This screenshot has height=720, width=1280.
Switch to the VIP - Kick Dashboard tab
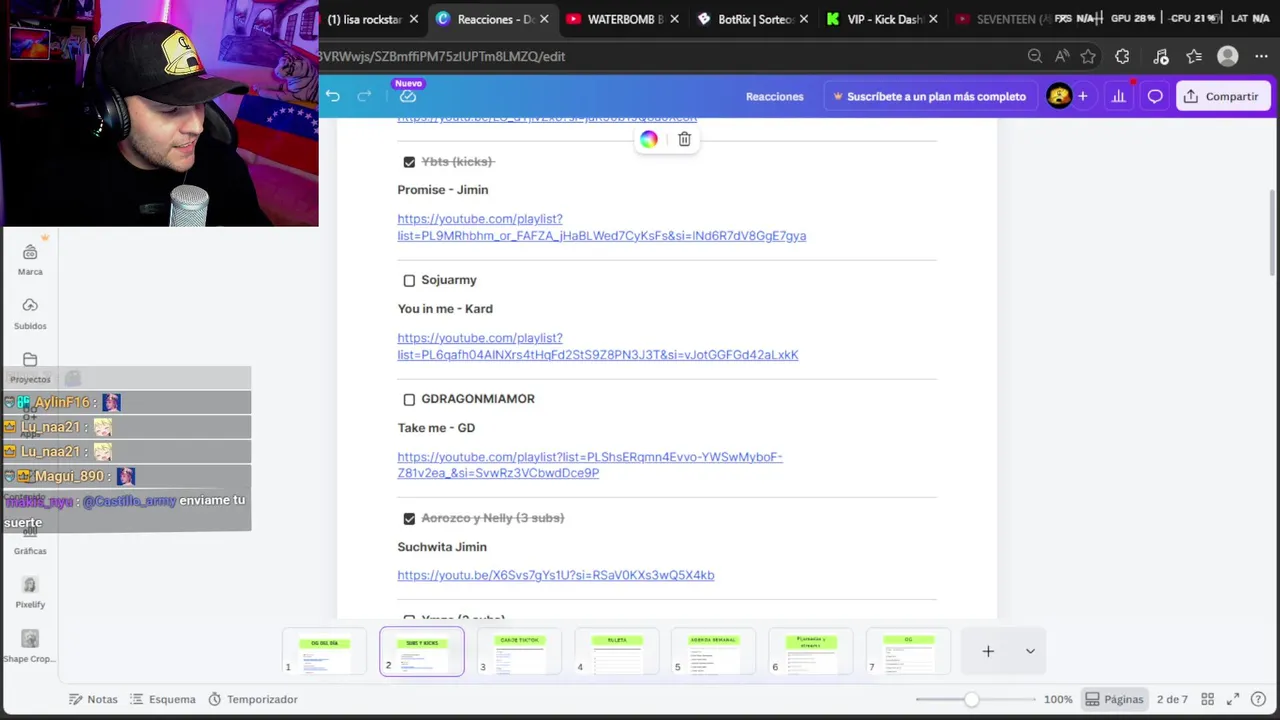click(x=883, y=19)
